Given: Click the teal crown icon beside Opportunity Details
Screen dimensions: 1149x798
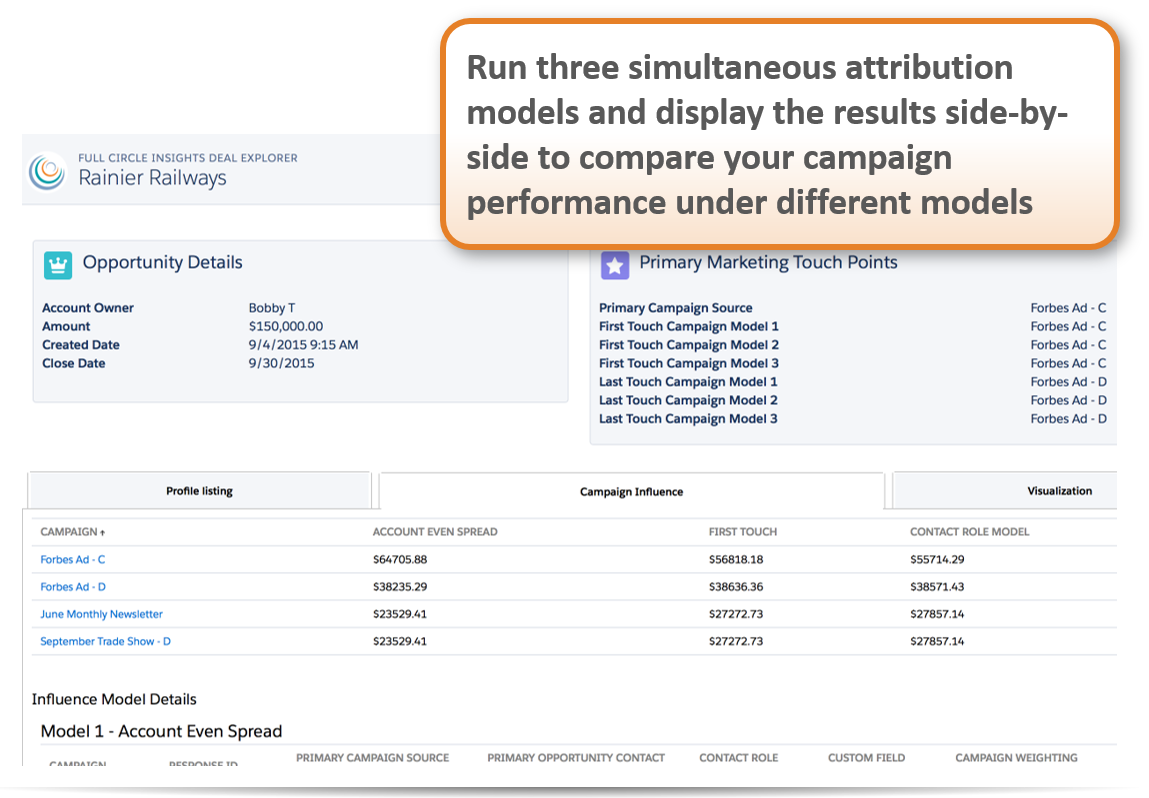Looking at the screenshot, I should click(x=57, y=263).
